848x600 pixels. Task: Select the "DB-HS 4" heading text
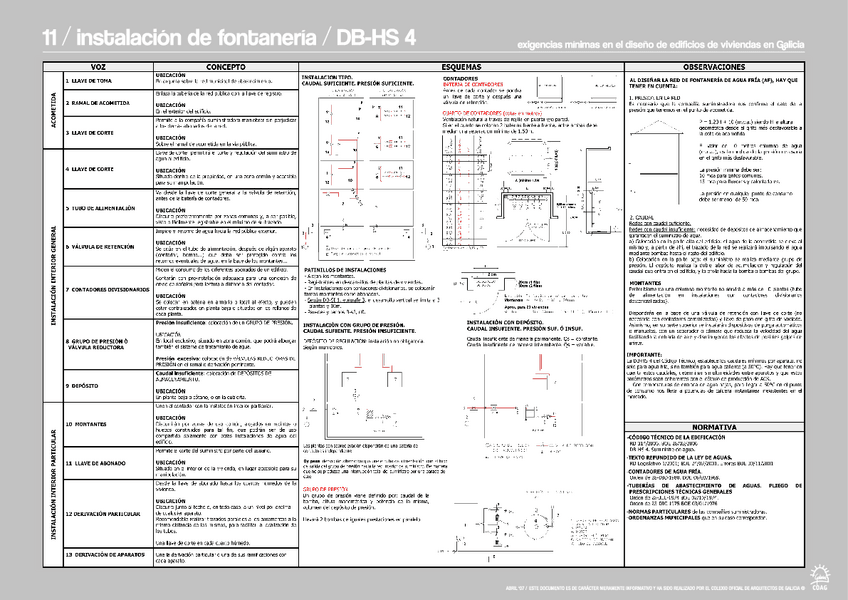click(376, 38)
